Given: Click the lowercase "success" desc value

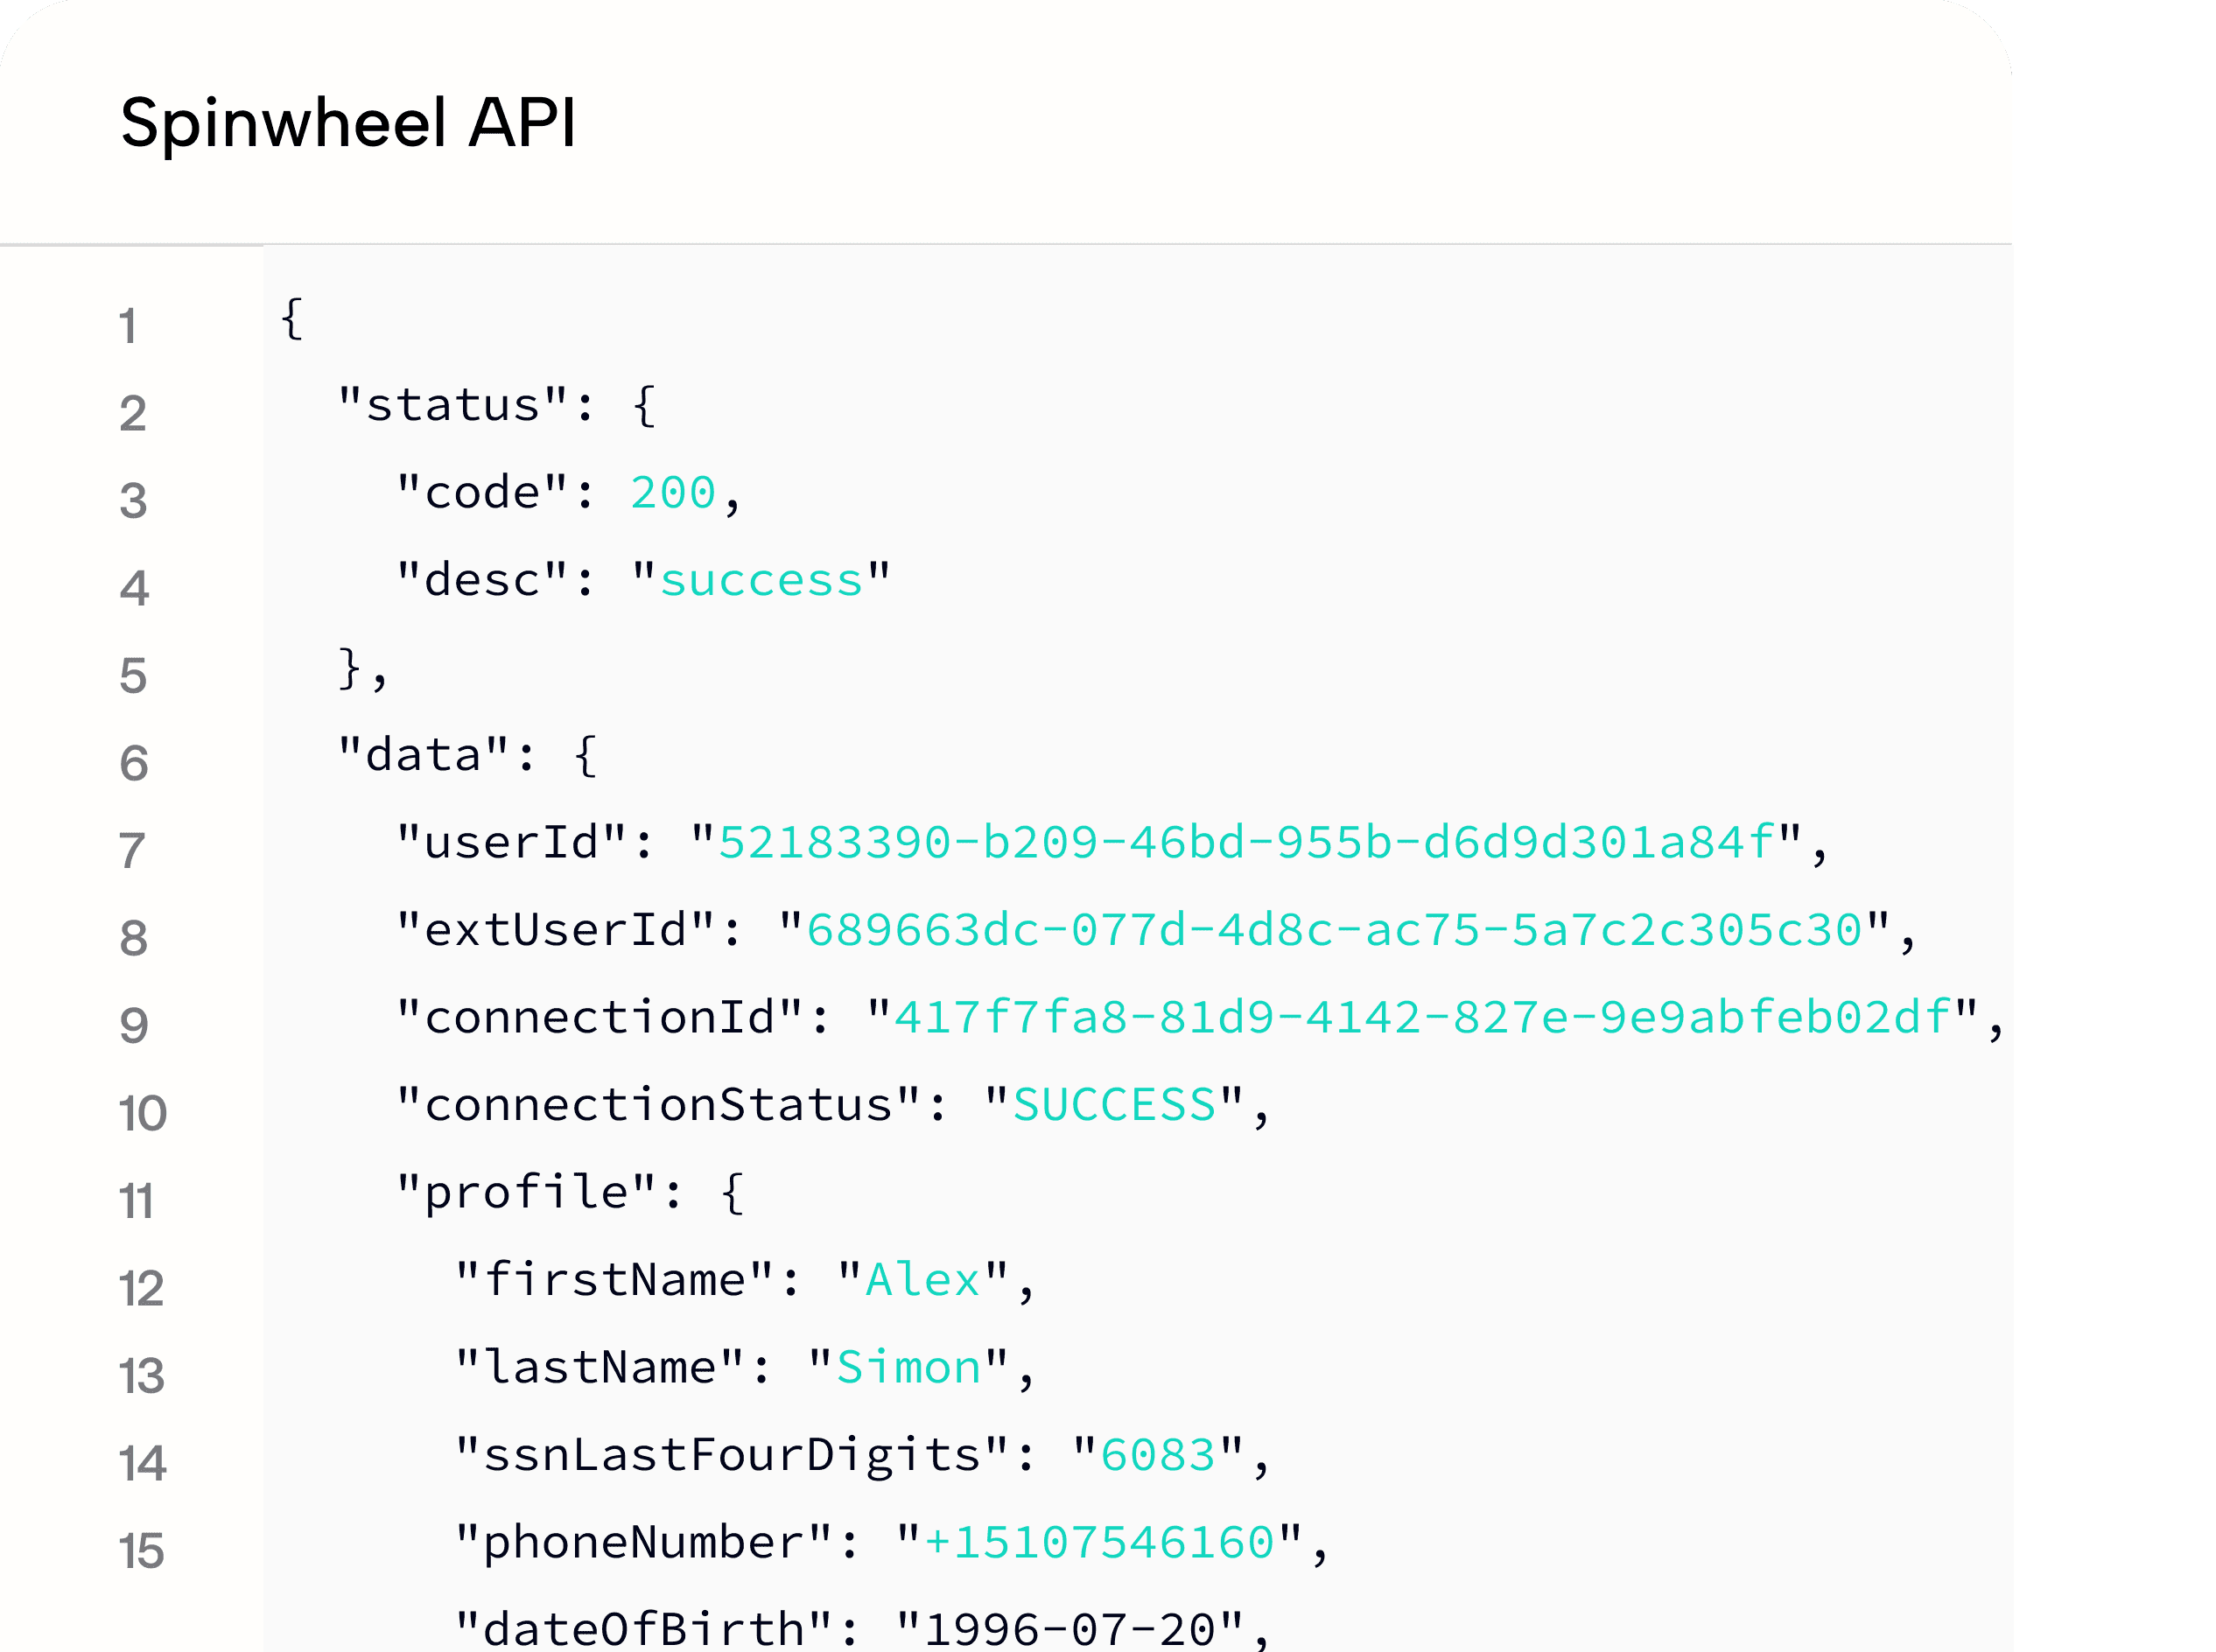Looking at the screenshot, I should click(x=760, y=581).
